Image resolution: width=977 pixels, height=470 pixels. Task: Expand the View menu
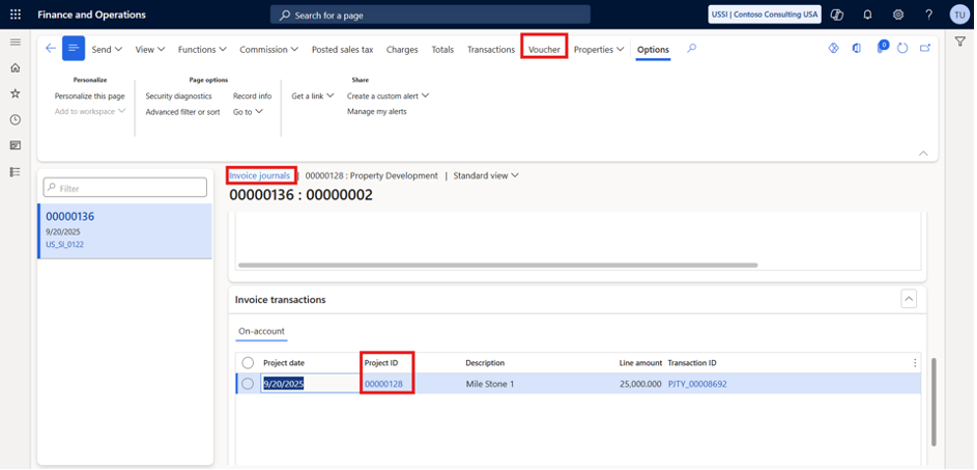coord(150,49)
